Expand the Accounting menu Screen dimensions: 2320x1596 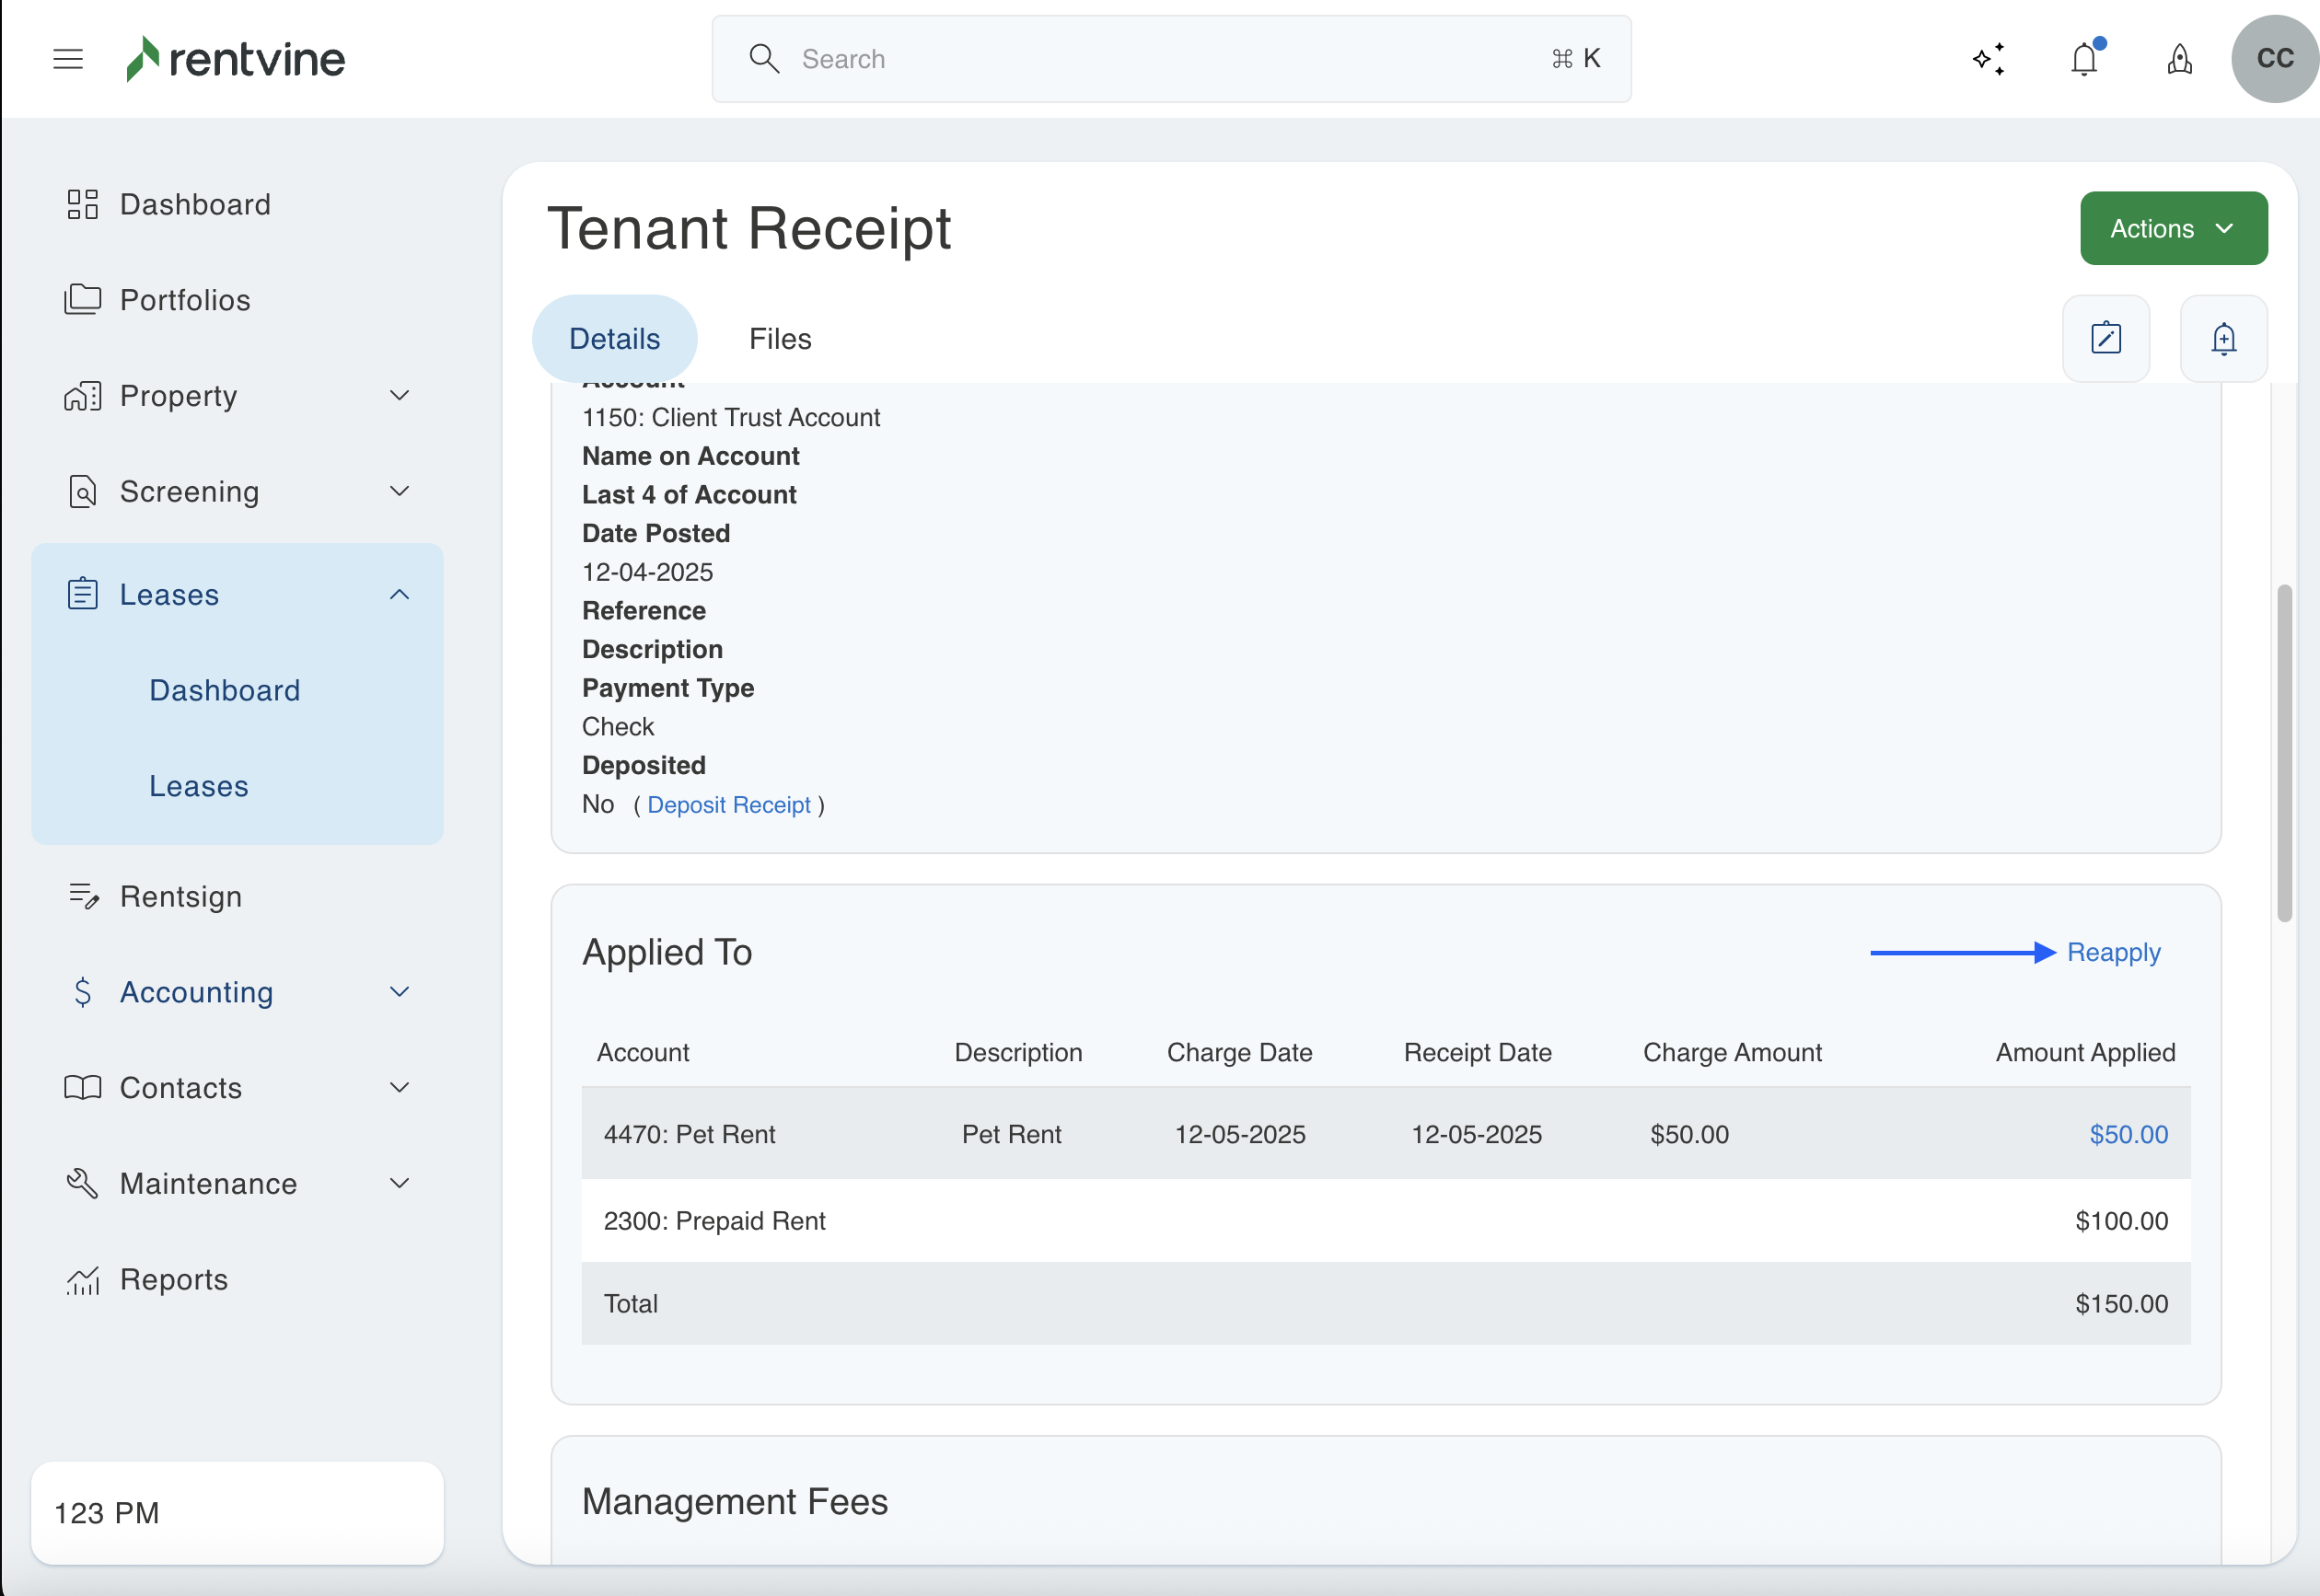point(399,991)
